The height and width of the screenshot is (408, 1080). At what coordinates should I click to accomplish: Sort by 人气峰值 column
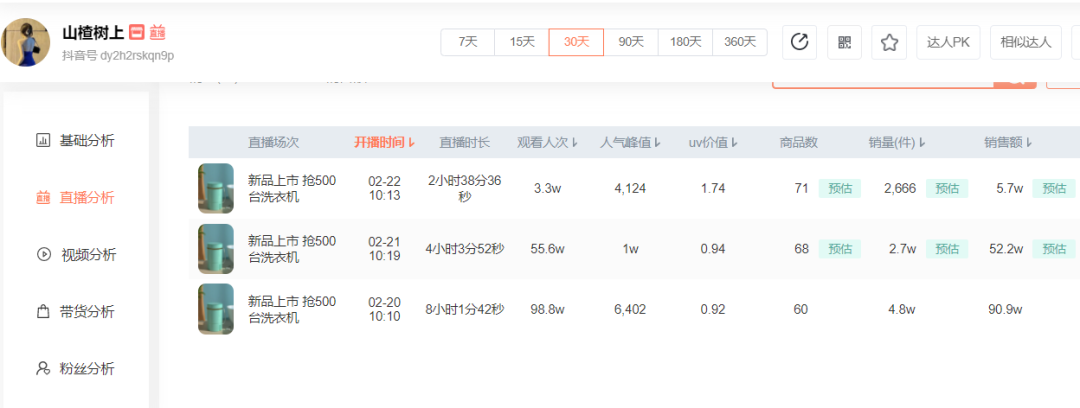coord(630,143)
